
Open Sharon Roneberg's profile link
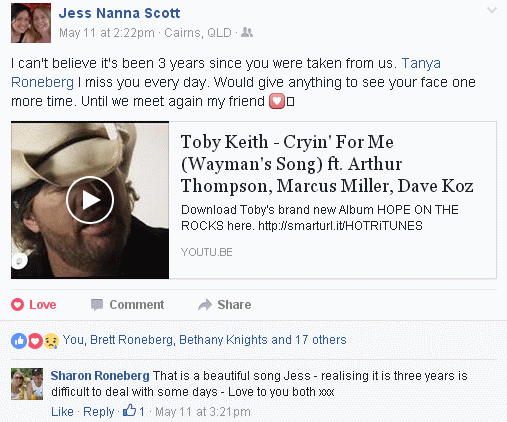[x=100, y=376]
